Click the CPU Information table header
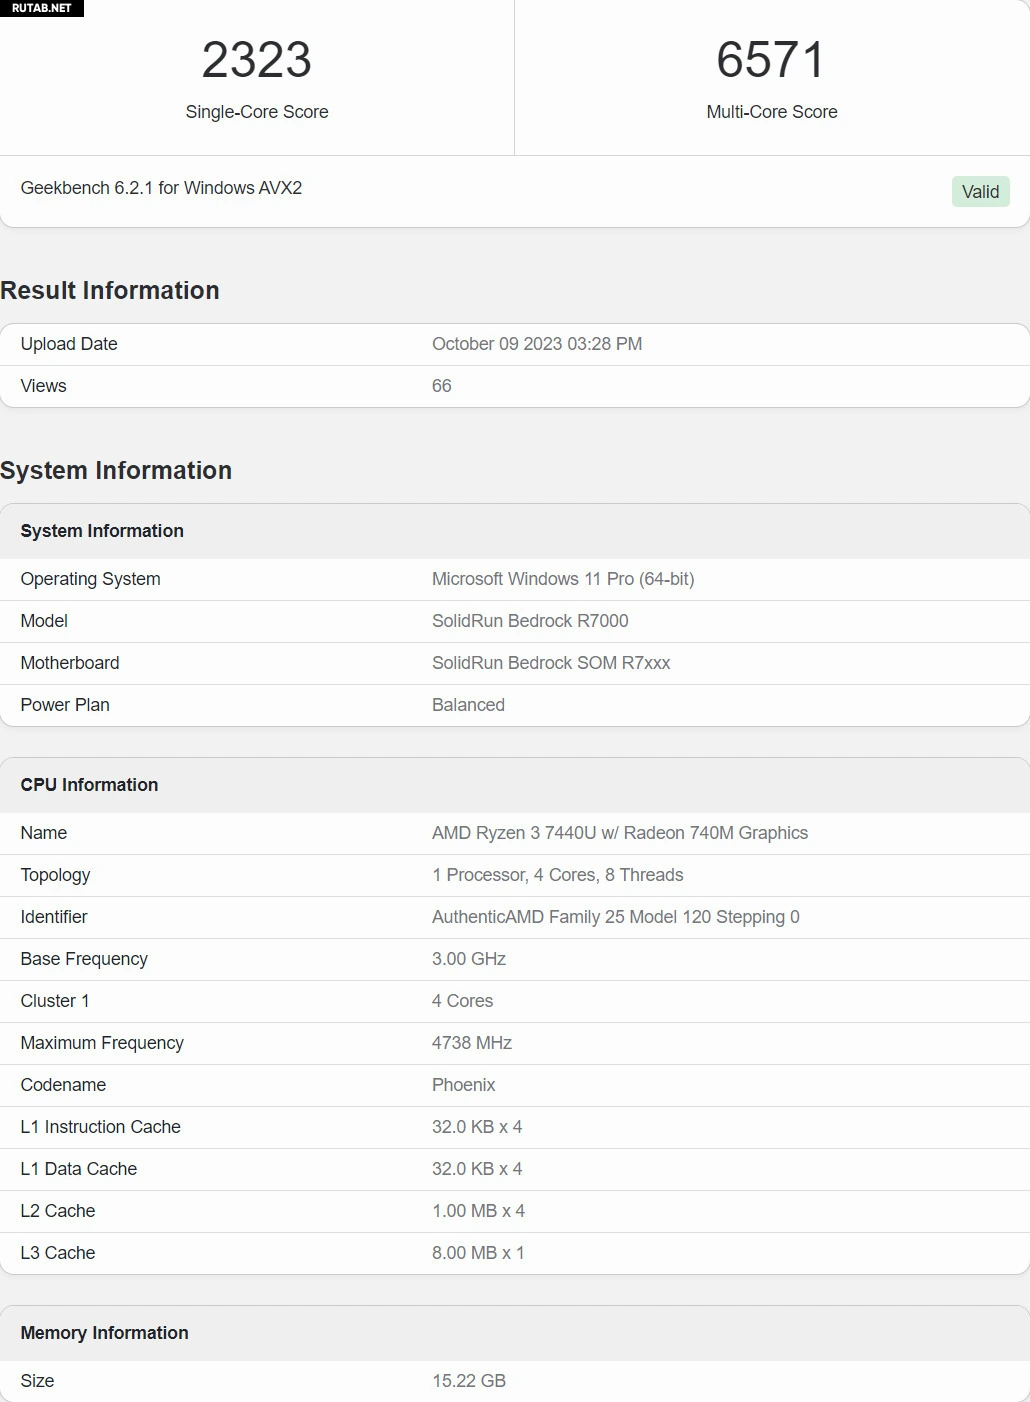Image resolution: width=1030 pixels, height=1402 pixels. pos(89,785)
